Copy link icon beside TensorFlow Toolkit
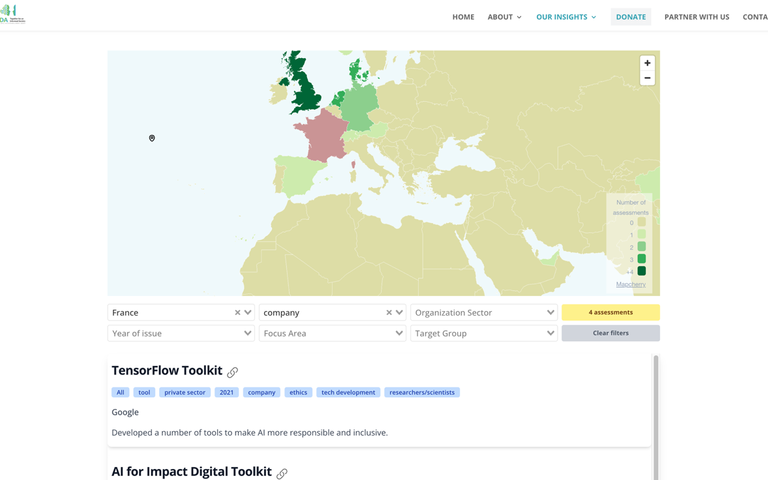768x480 pixels. click(x=232, y=372)
